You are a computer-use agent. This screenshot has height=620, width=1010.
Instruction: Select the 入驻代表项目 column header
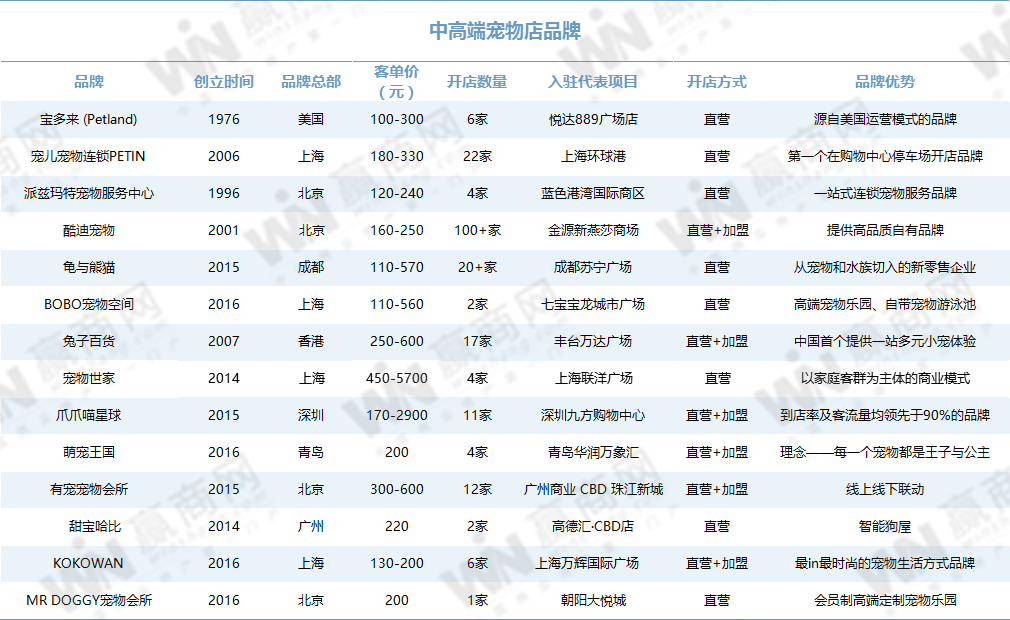[x=593, y=82]
